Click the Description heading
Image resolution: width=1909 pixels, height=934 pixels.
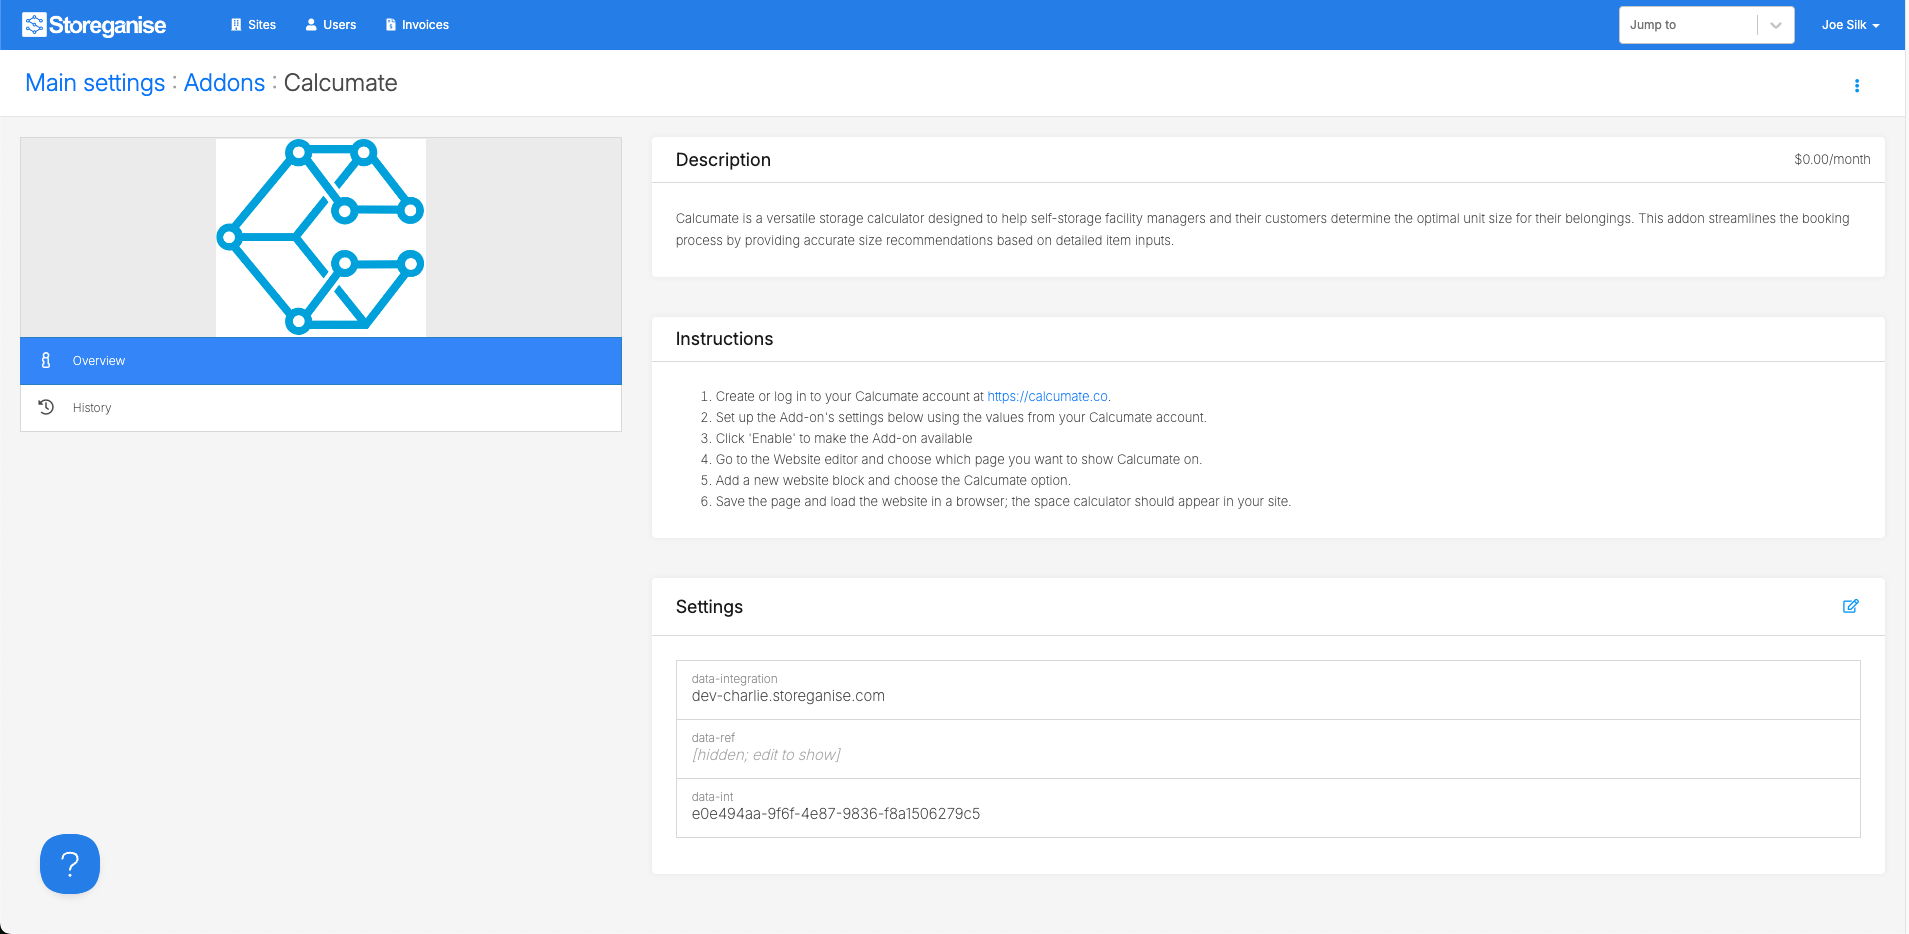(723, 160)
